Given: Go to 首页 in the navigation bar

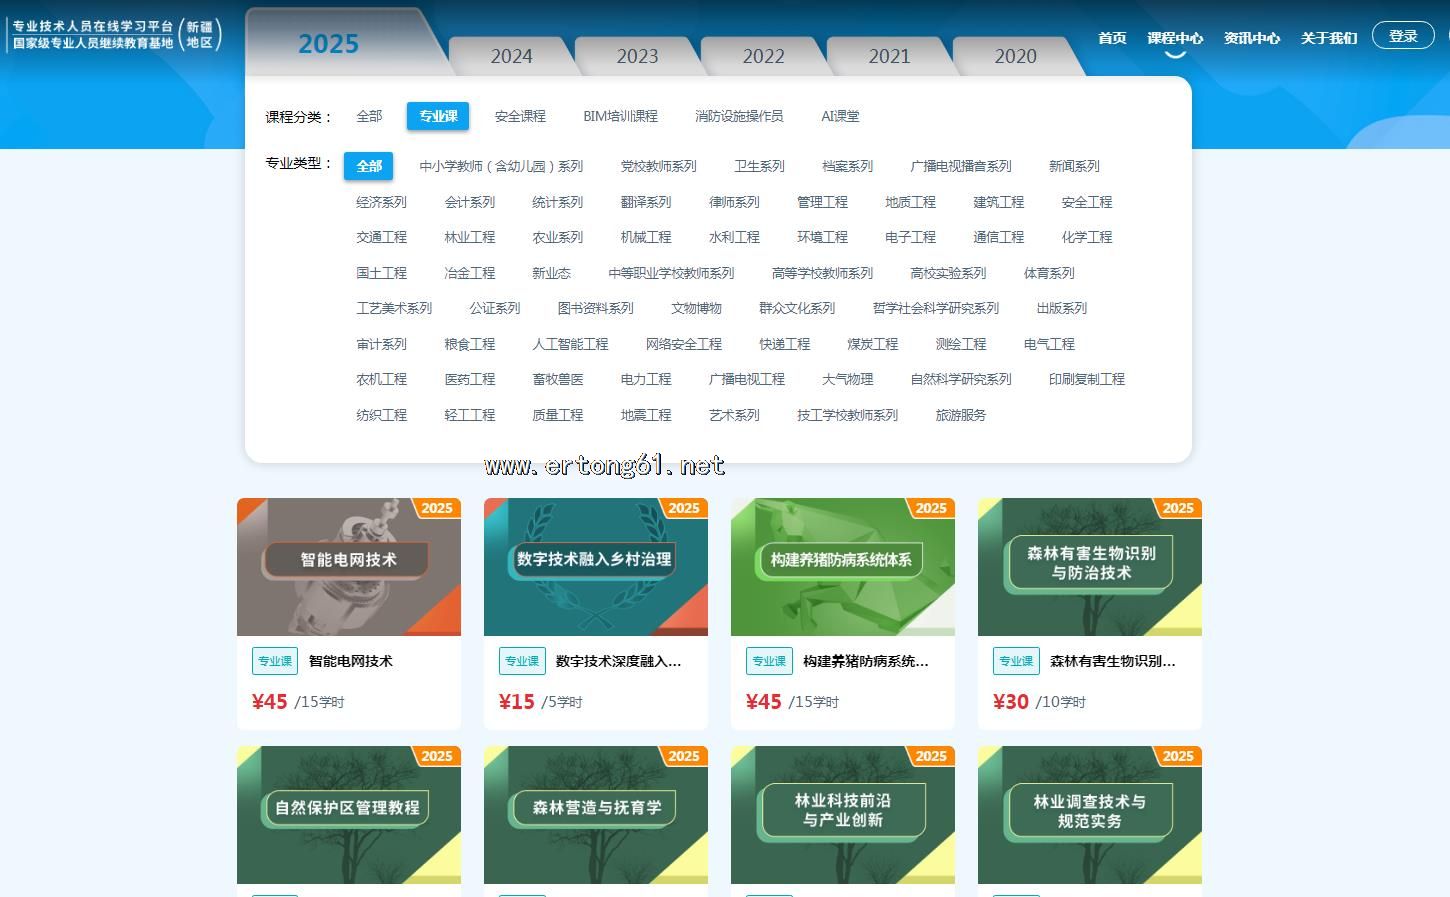Looking at the screenshot, I should click(x=1112, y=38).
